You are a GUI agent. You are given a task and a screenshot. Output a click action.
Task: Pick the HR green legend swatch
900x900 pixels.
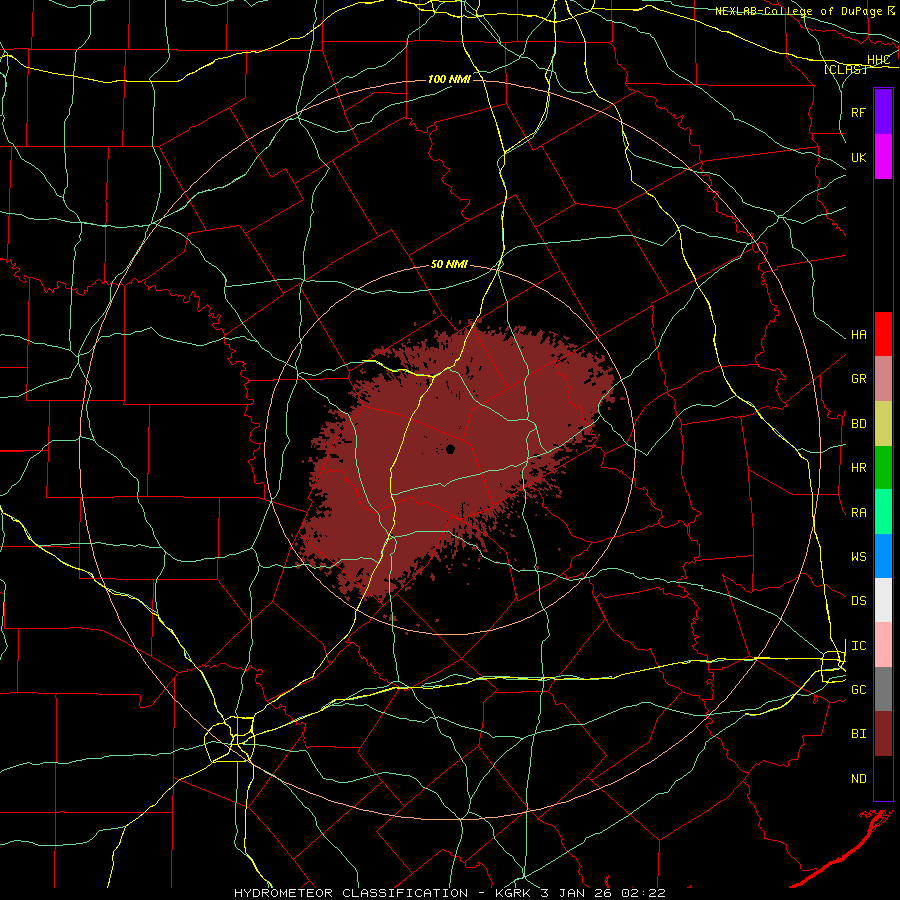883,468
